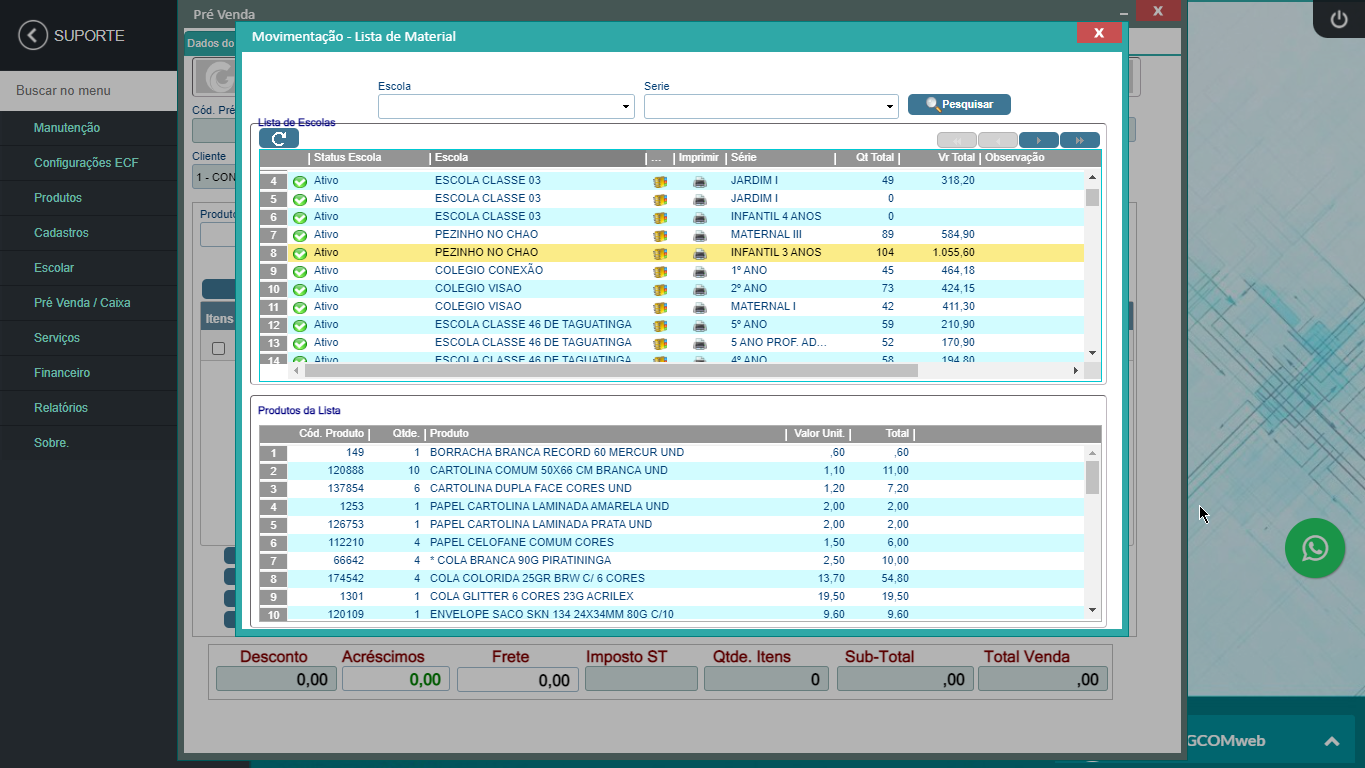This screenshot has height=768, width=1365.
Task: Select COLA GLITTER 6 CORES 23G ACRILEX
Action: 672,597
